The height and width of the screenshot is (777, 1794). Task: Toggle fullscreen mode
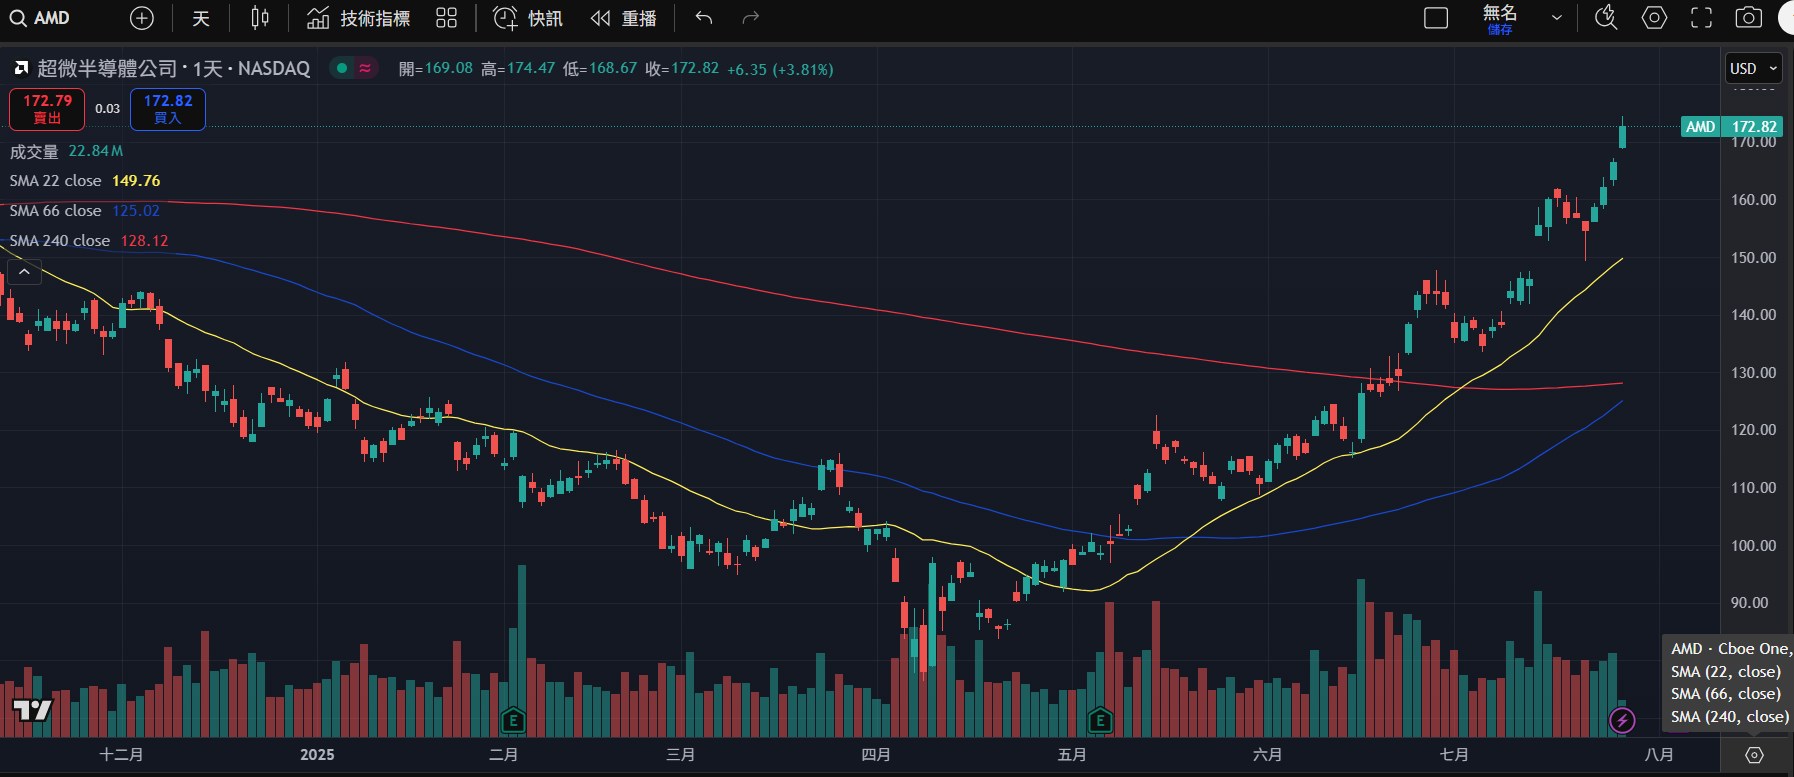pyautogui.click(x=1701, y=18)
